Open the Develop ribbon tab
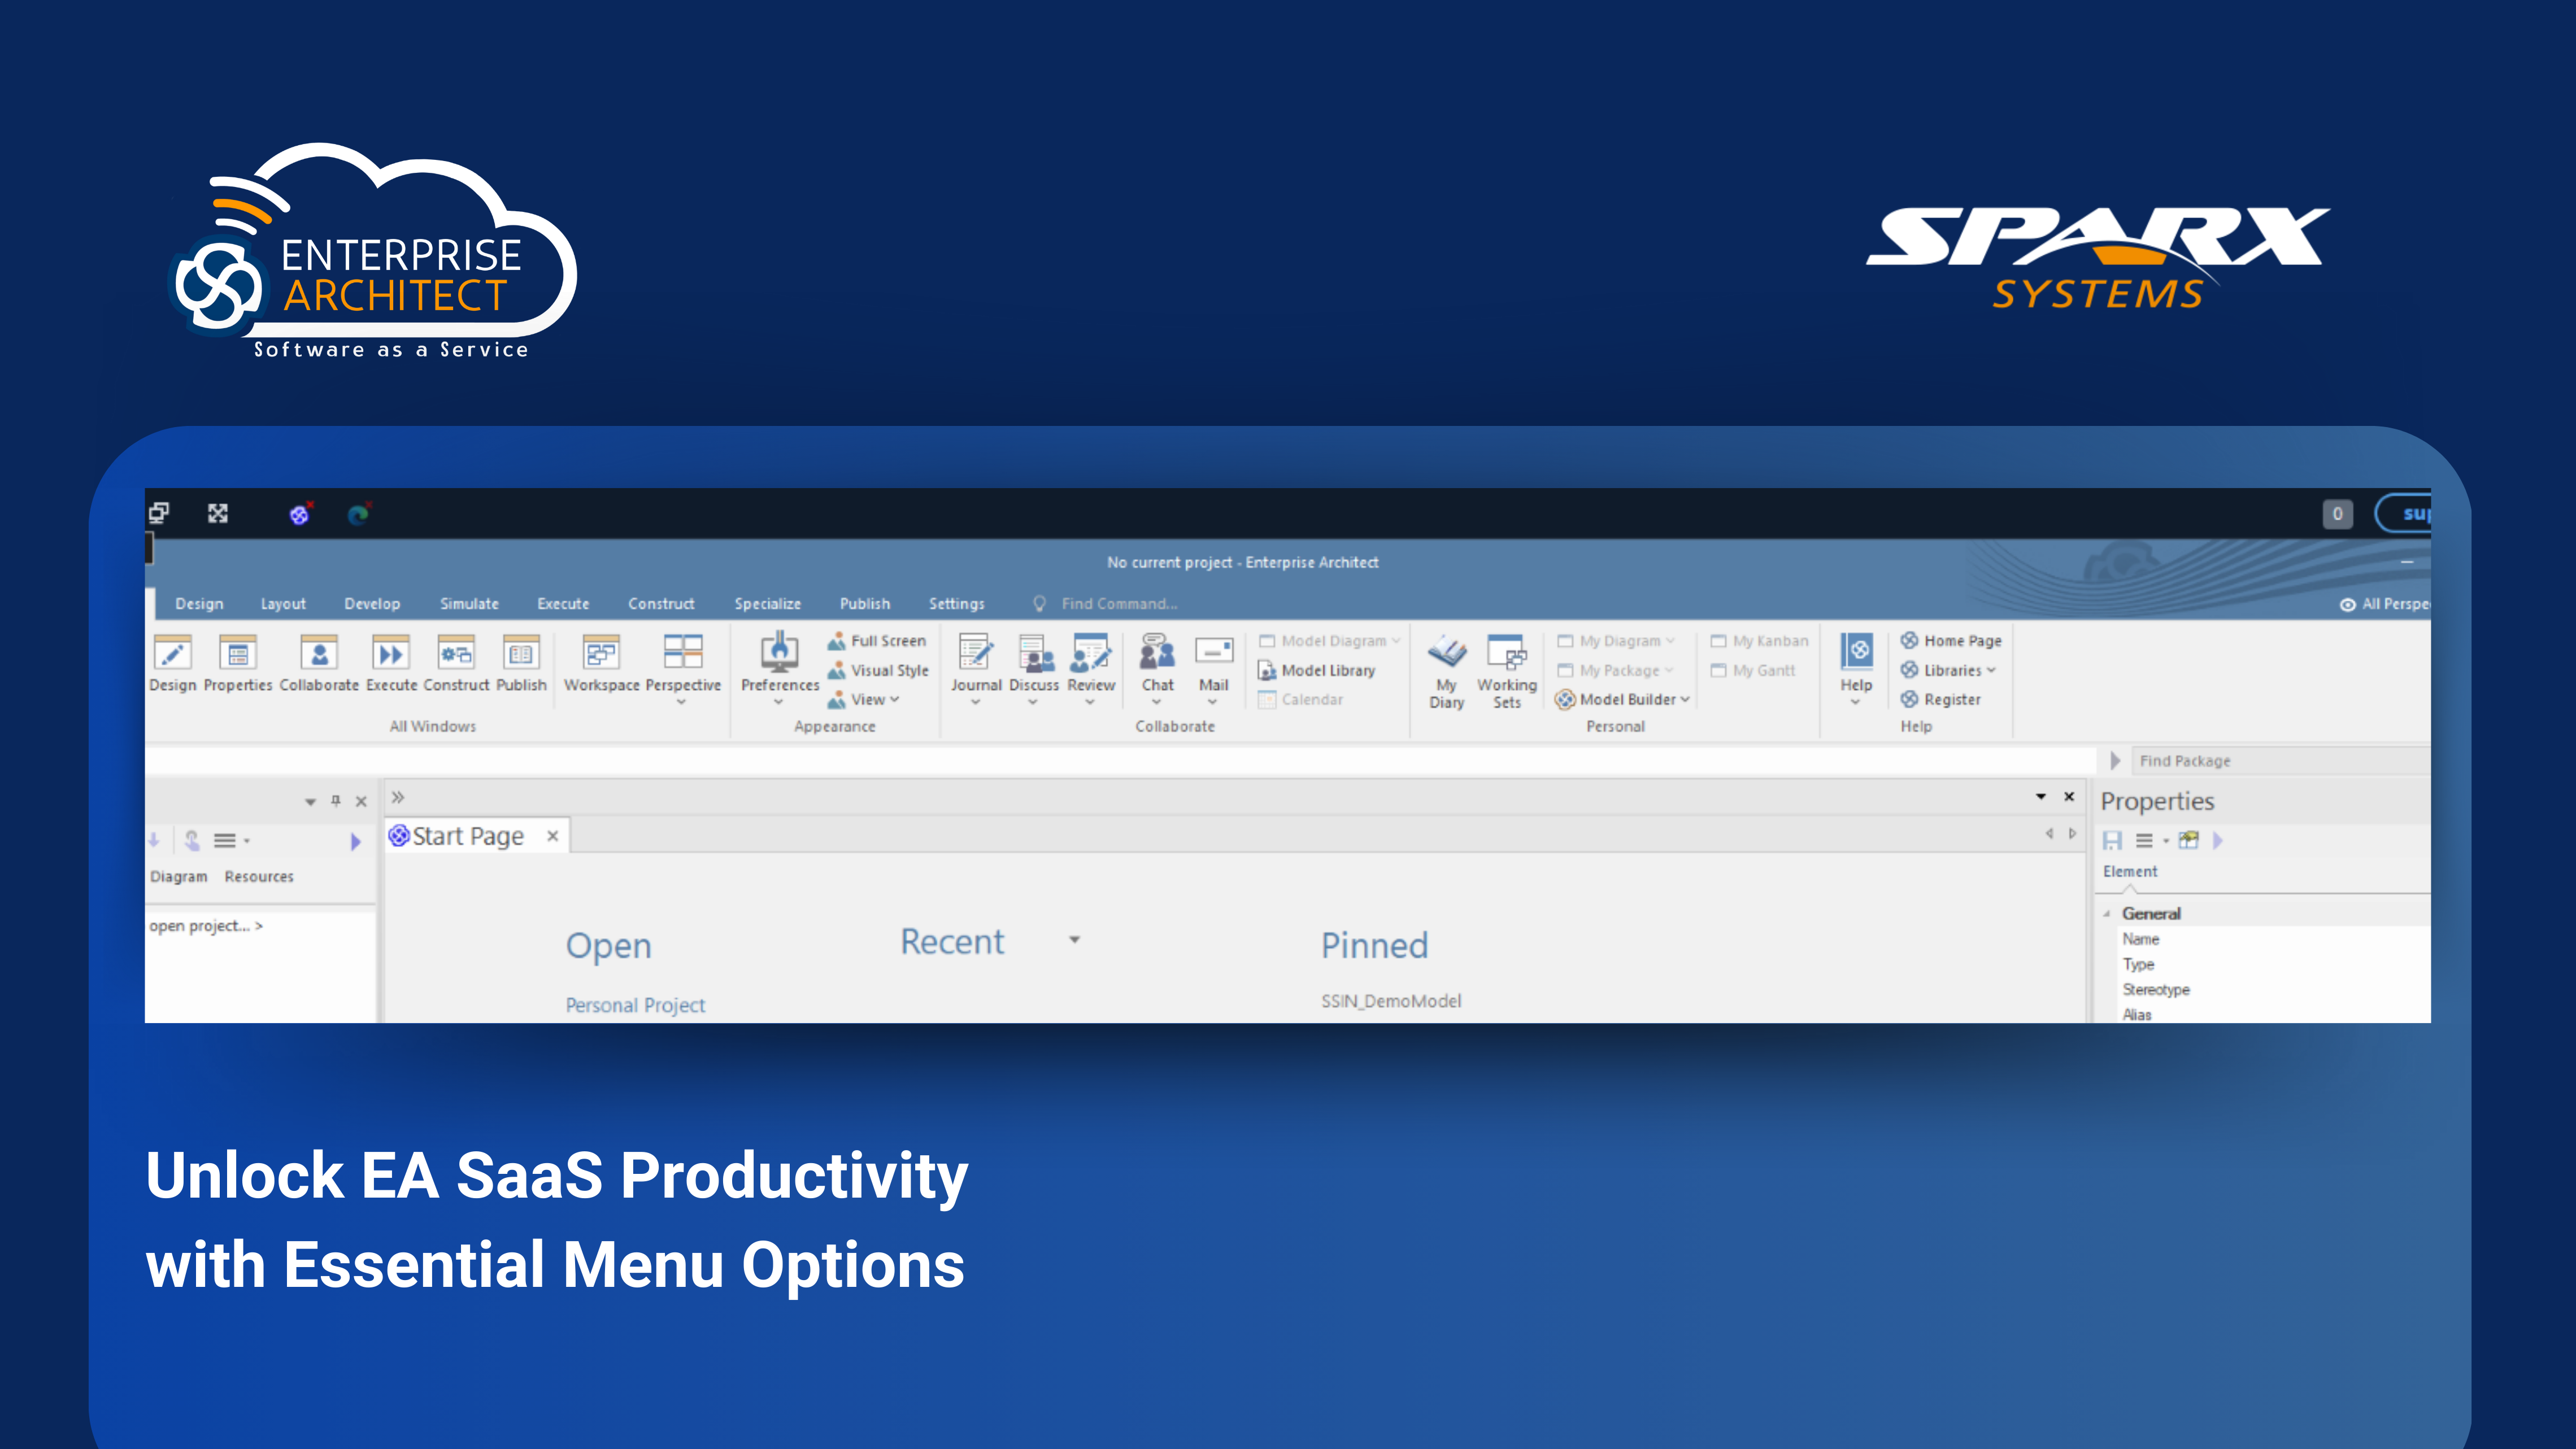Screen dimensions: 2576x1449 coord(372,604)
